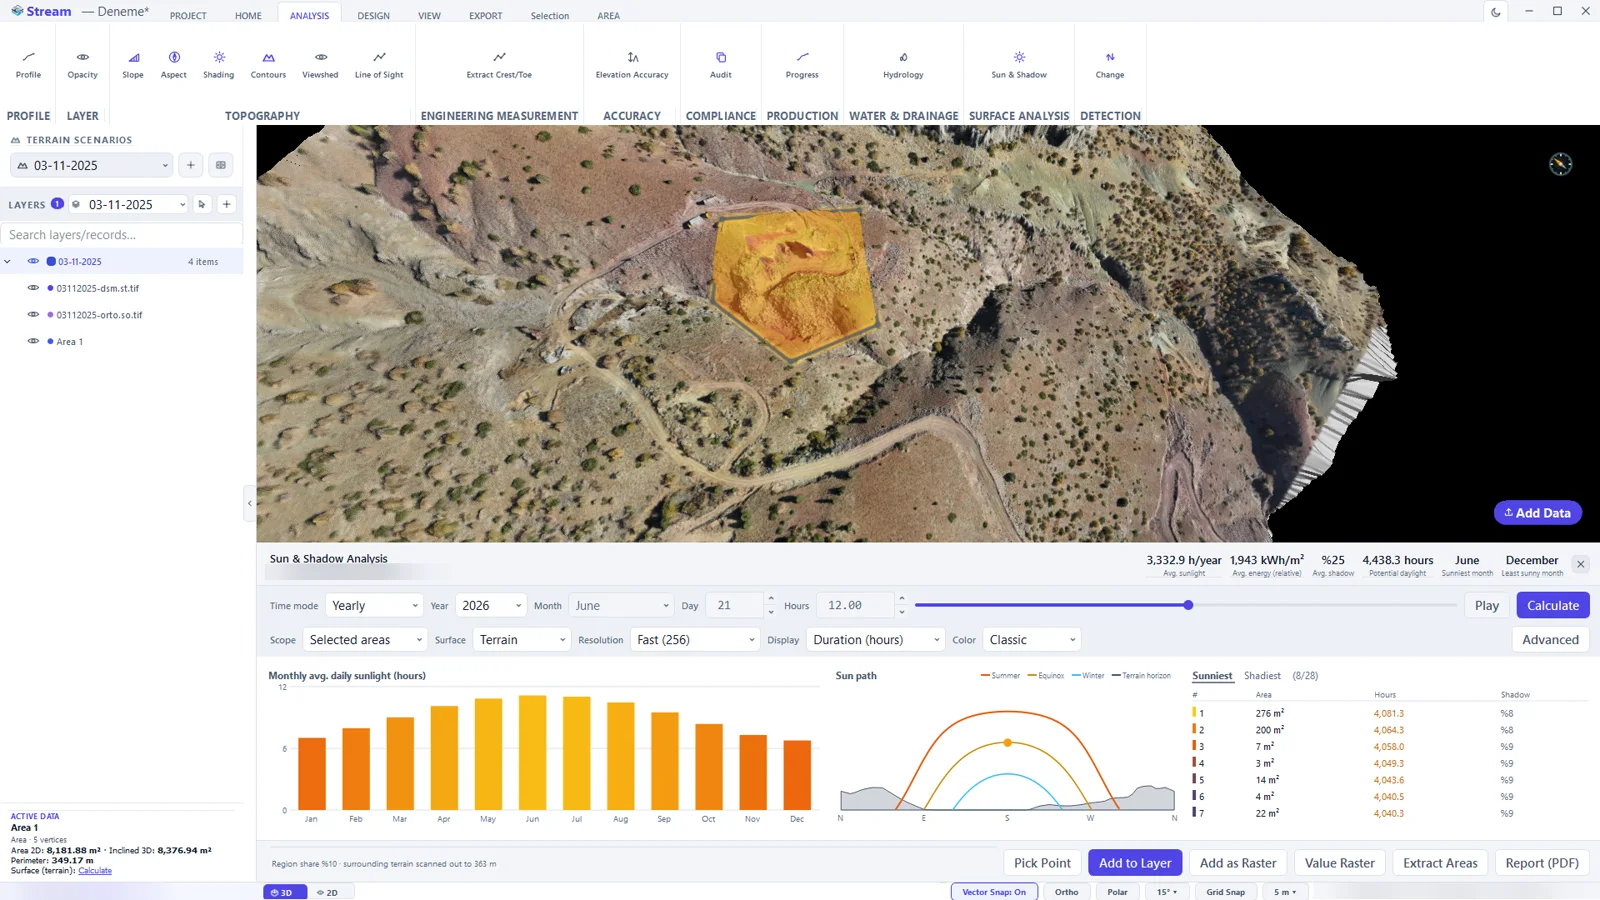Select the Line of Sight tool
This screenshot has width=1600, height=900.
coord(379,65)
